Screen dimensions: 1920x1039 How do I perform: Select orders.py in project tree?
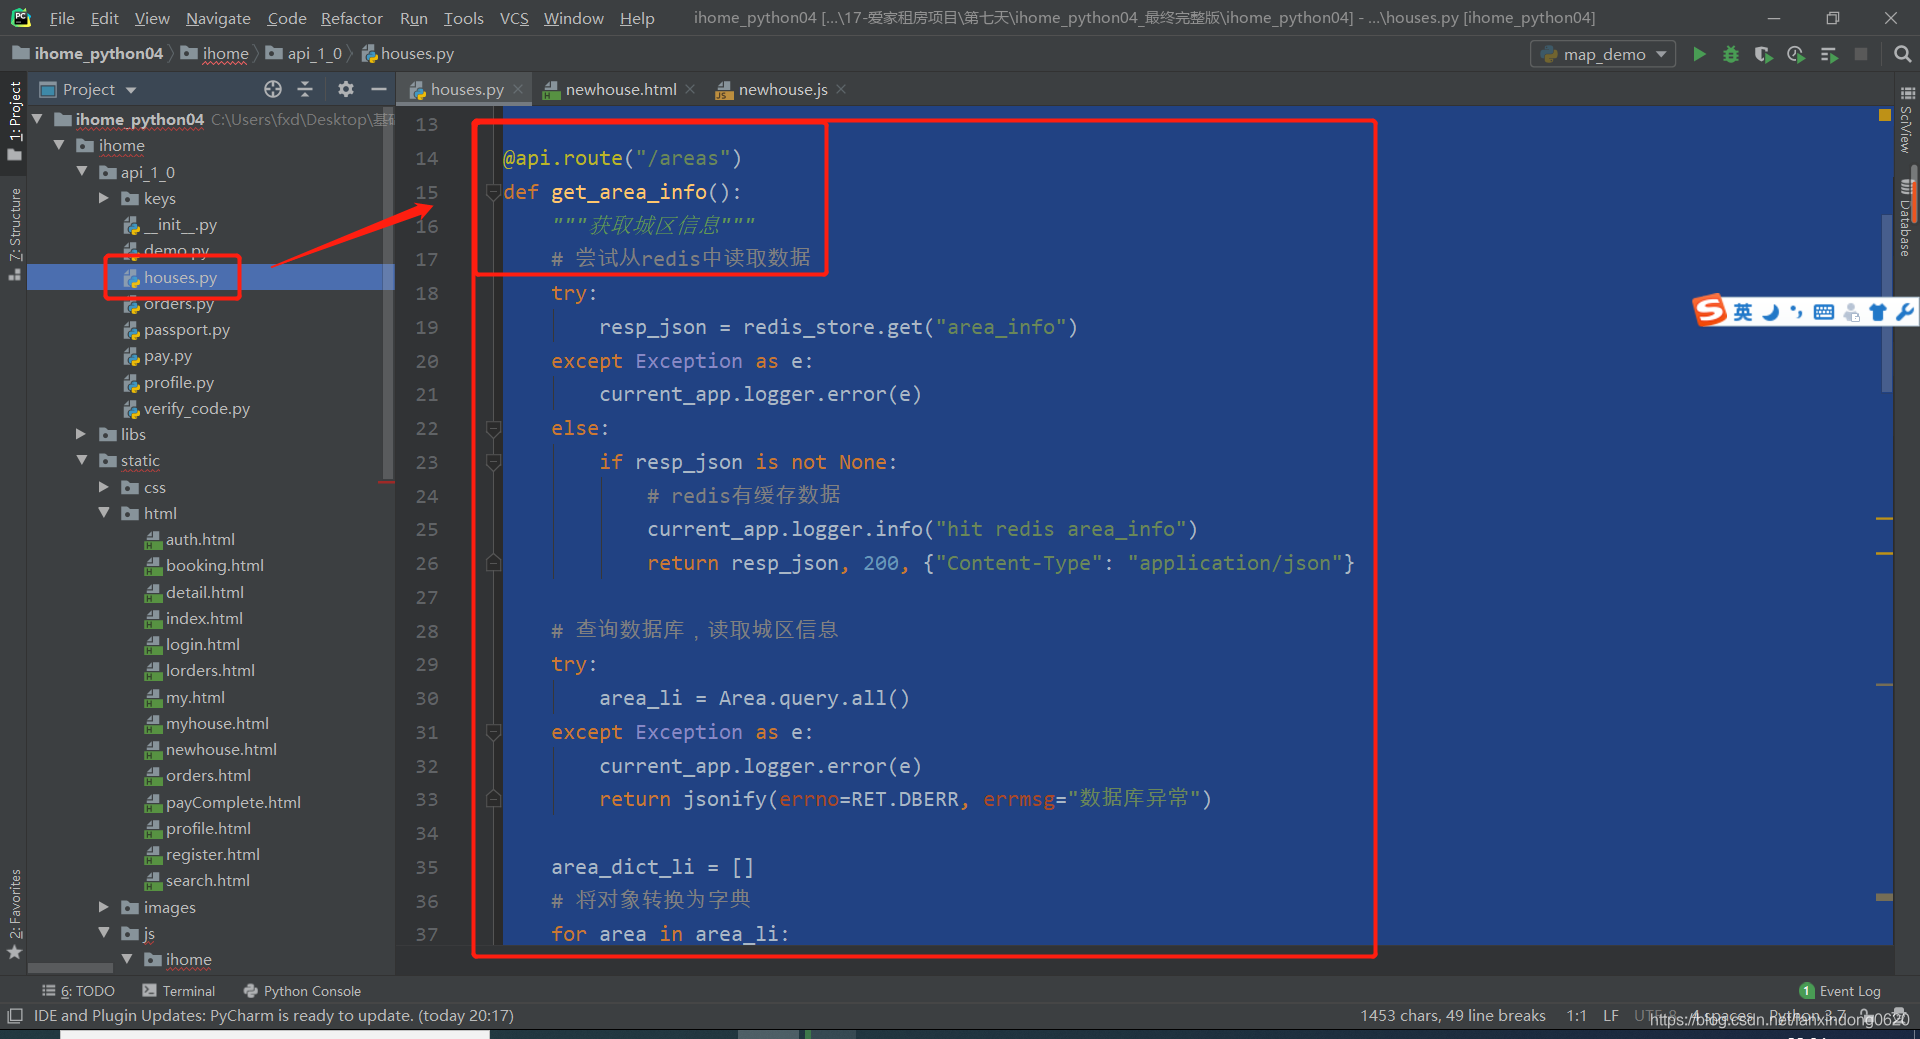pyautogui.click(x=178, y=303)
